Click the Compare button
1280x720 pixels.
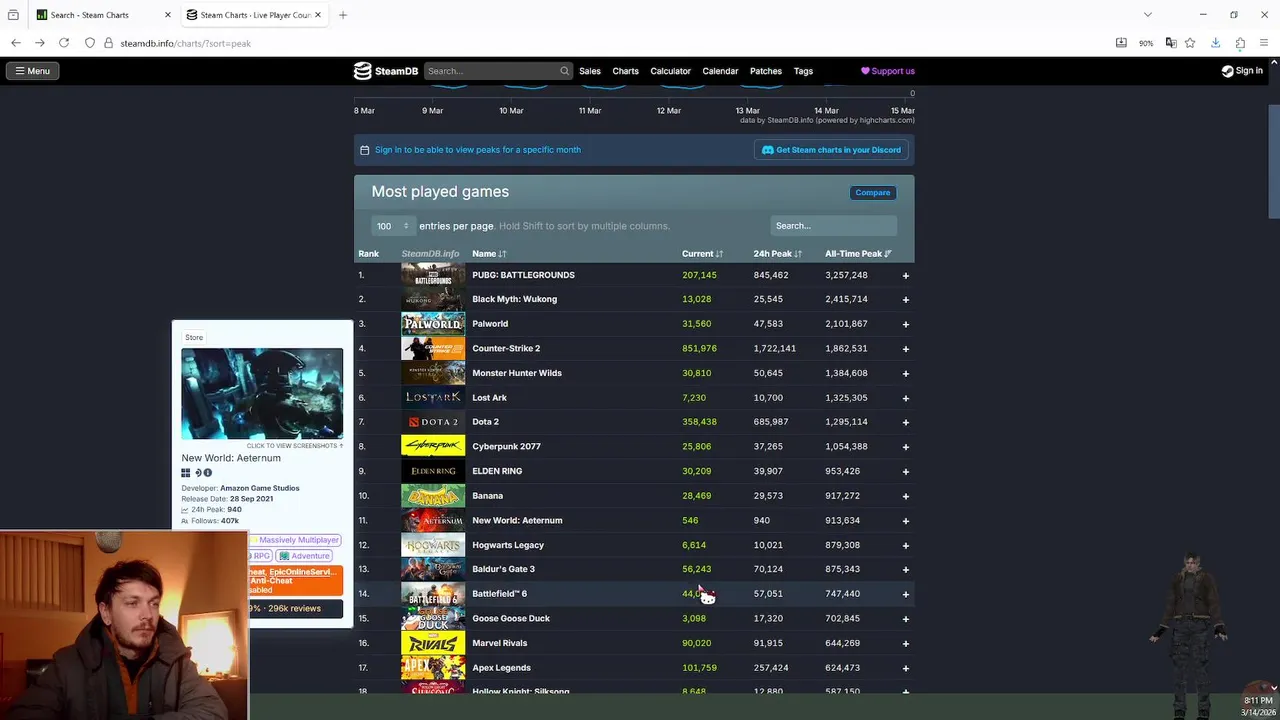pyautogui.click(x=873, y=192)
